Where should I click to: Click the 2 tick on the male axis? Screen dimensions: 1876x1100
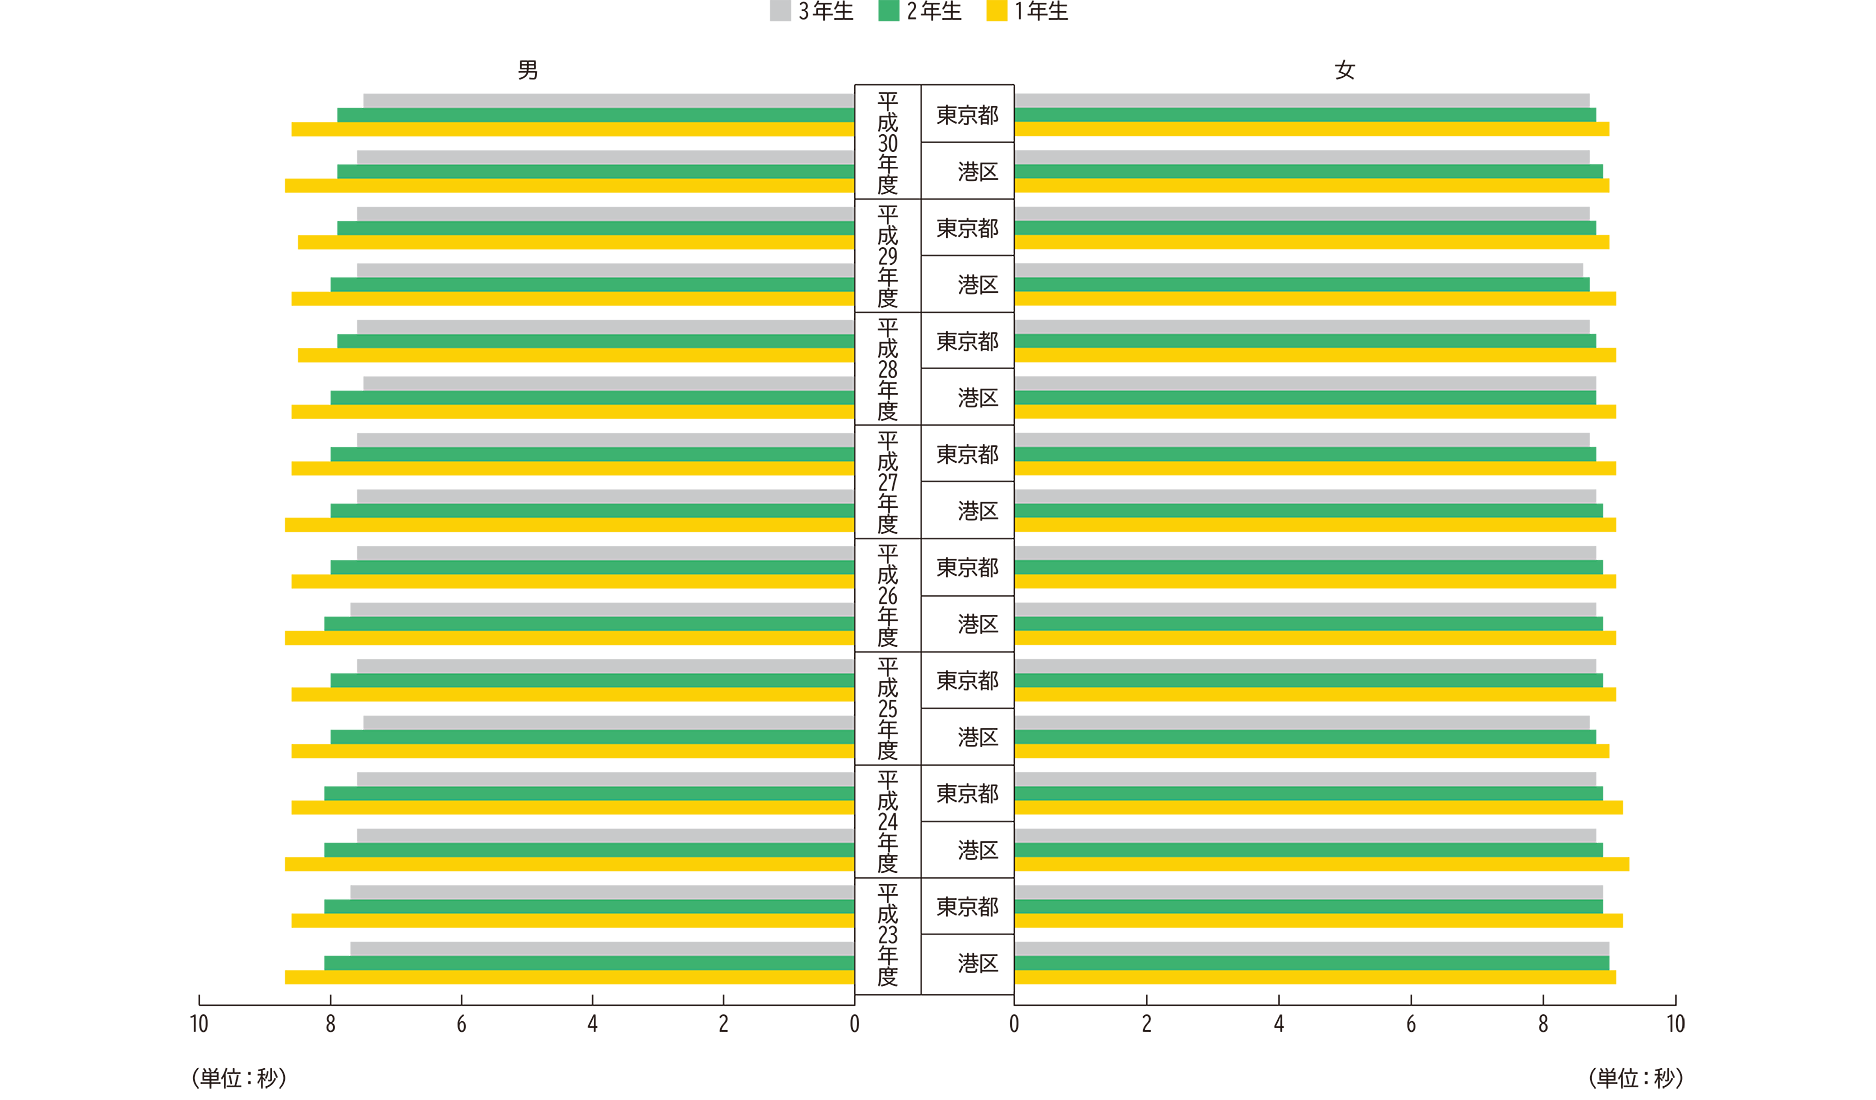[x=723, y=1024]
